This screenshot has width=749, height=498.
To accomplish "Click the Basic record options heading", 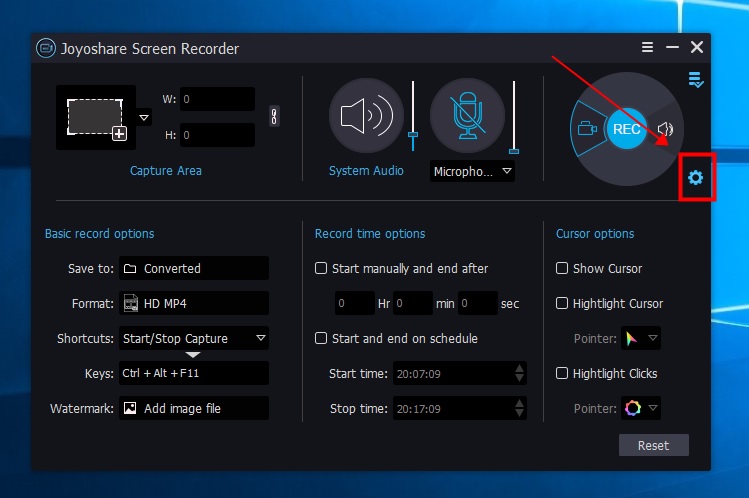I will click(x=99, y=233).
